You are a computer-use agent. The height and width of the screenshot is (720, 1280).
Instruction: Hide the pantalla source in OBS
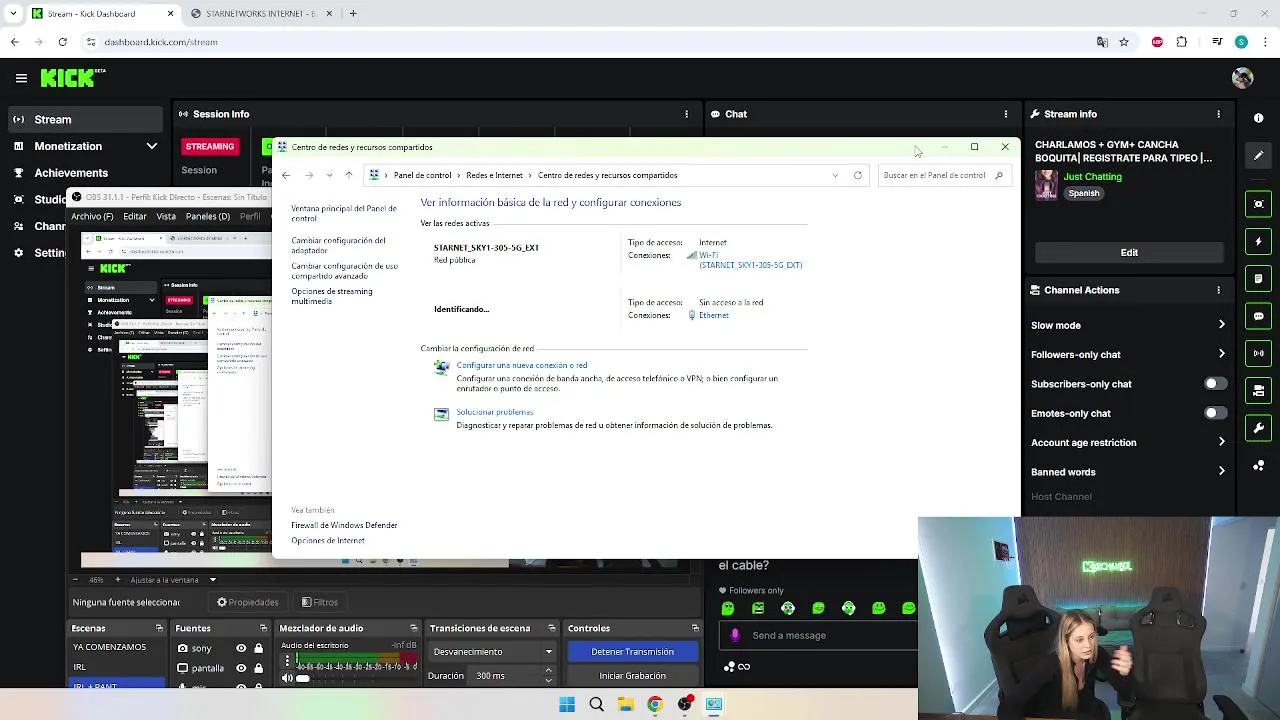241,668
